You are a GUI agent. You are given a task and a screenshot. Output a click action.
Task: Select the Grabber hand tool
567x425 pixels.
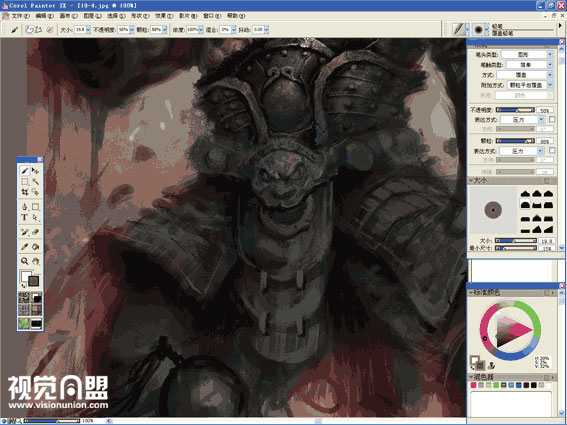(35, 261)
